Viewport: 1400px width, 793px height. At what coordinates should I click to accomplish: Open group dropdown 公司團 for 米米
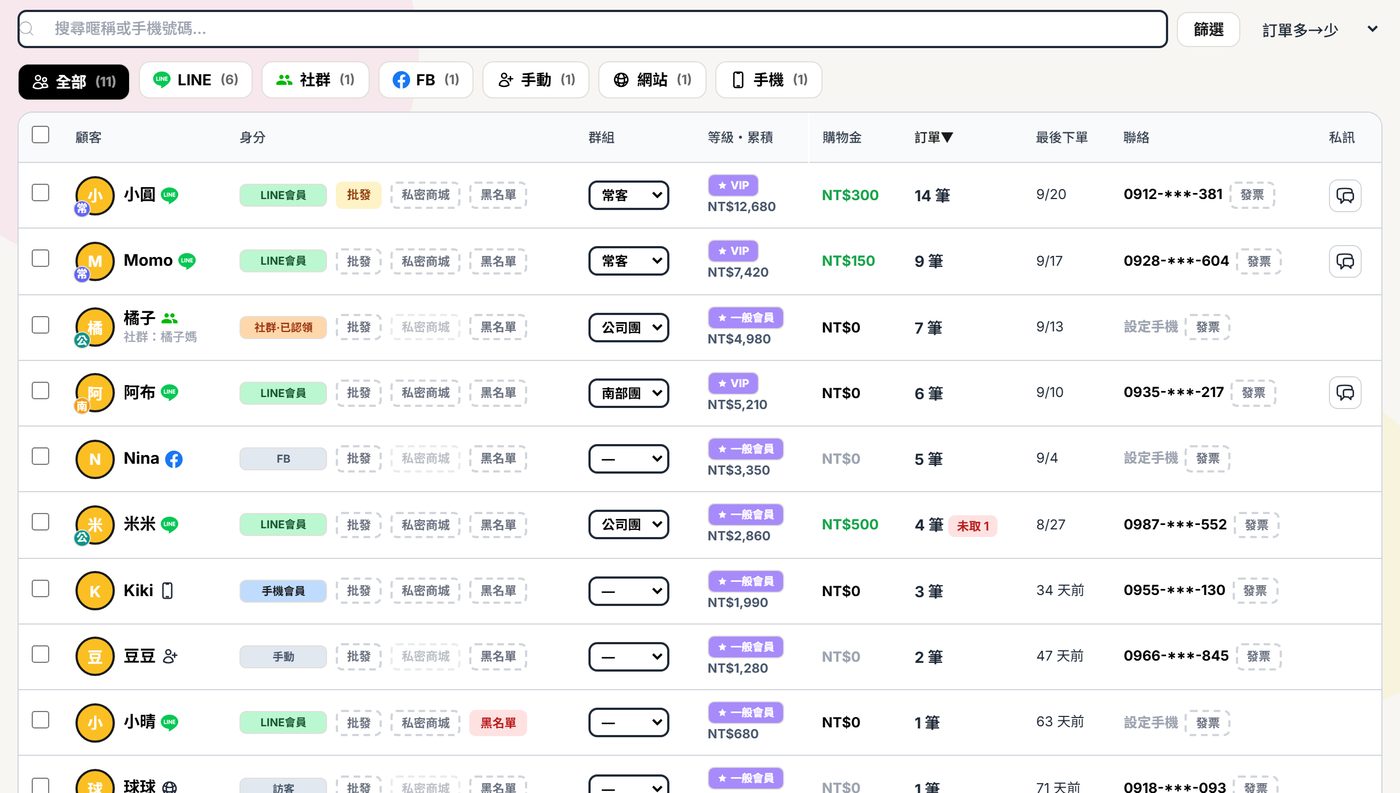629,524
